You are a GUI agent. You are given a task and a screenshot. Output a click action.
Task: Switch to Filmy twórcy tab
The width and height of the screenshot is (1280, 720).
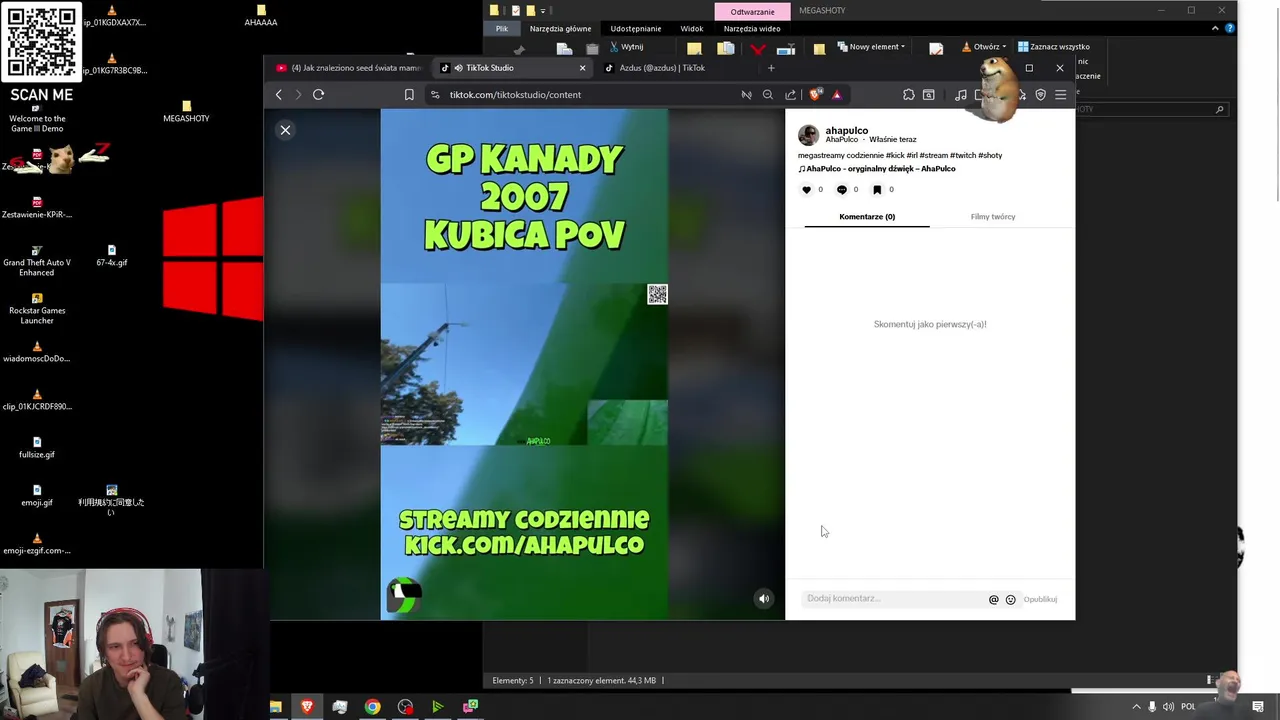(x=993, y=217)
